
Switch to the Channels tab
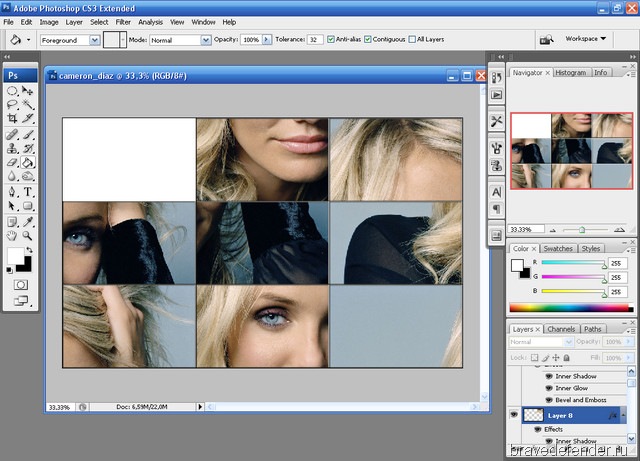click(561, 329)
